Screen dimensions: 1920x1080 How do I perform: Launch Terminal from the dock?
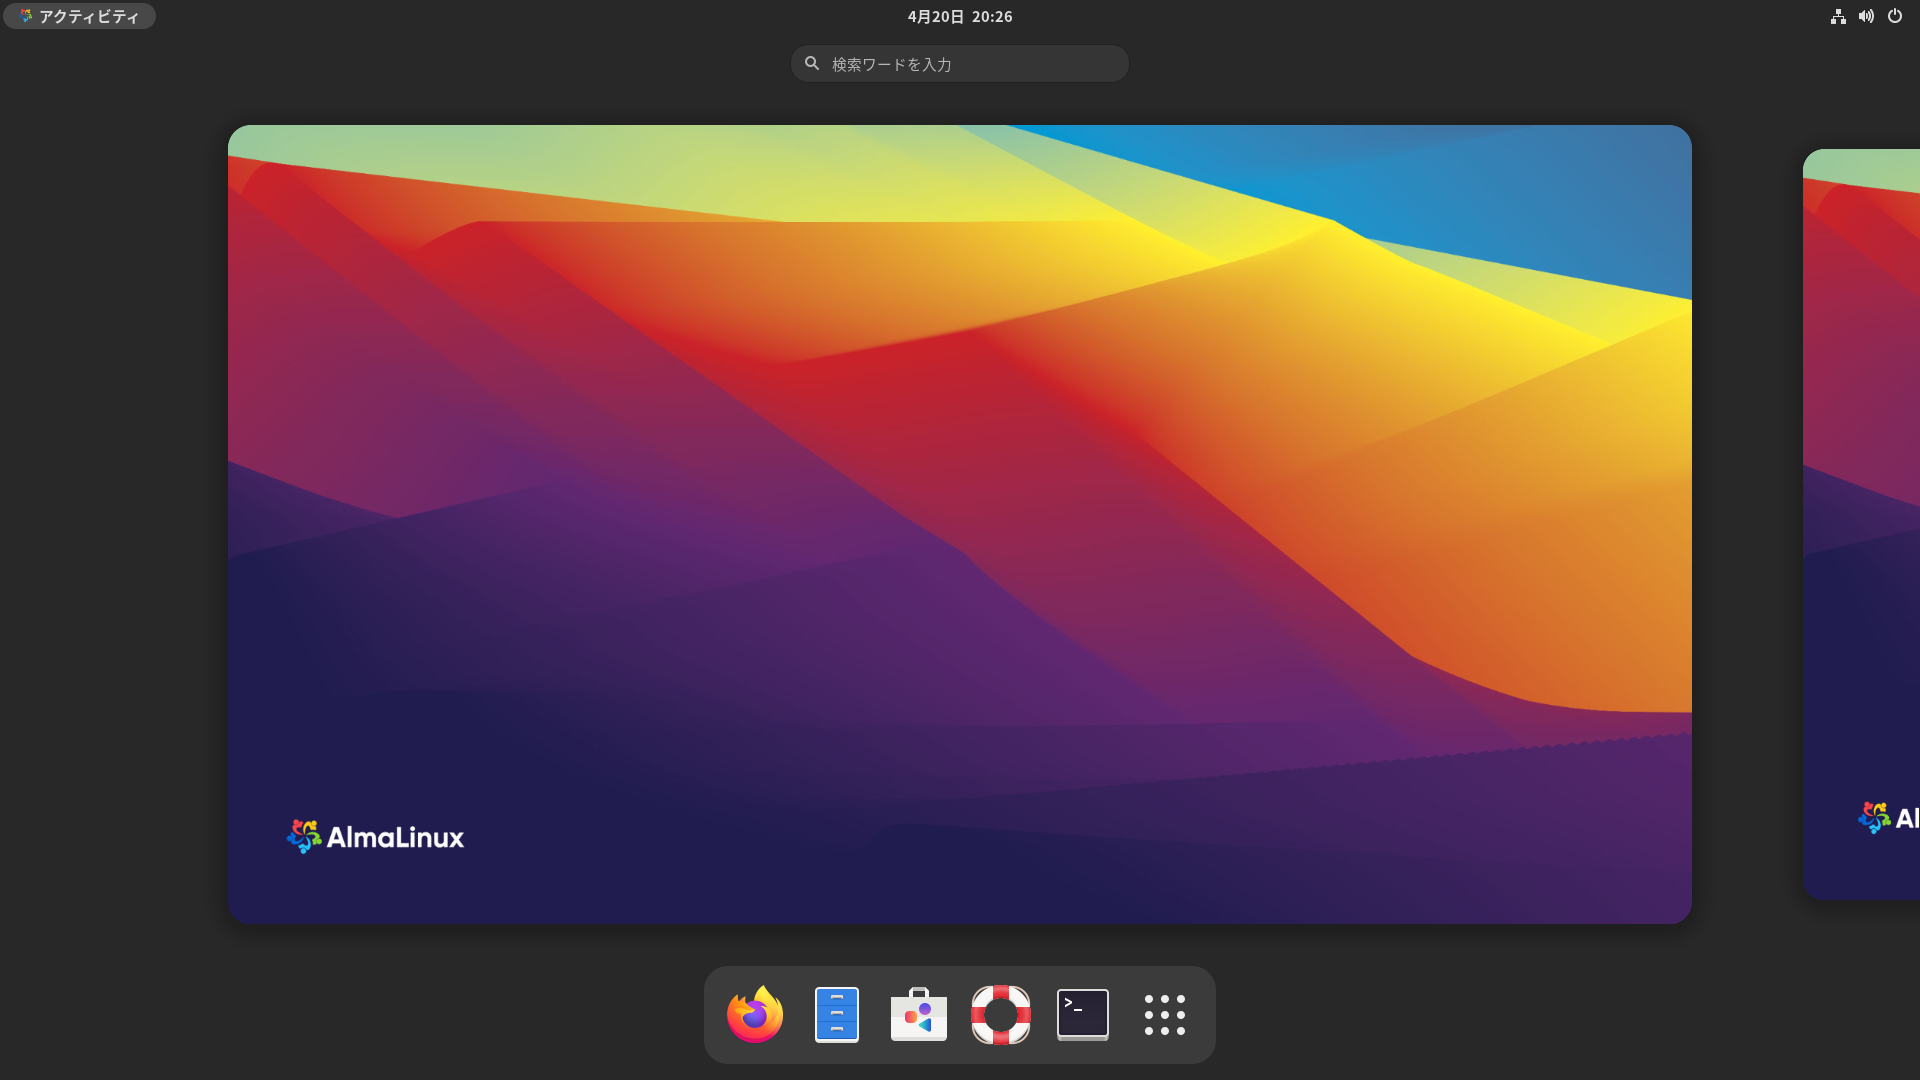(1083, 1015)
